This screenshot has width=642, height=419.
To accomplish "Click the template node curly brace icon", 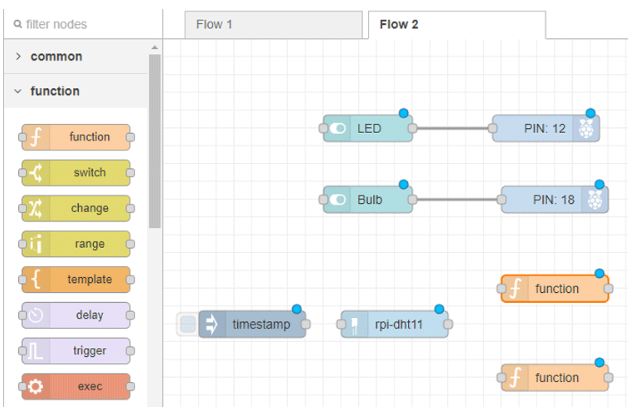I will 35,279.
